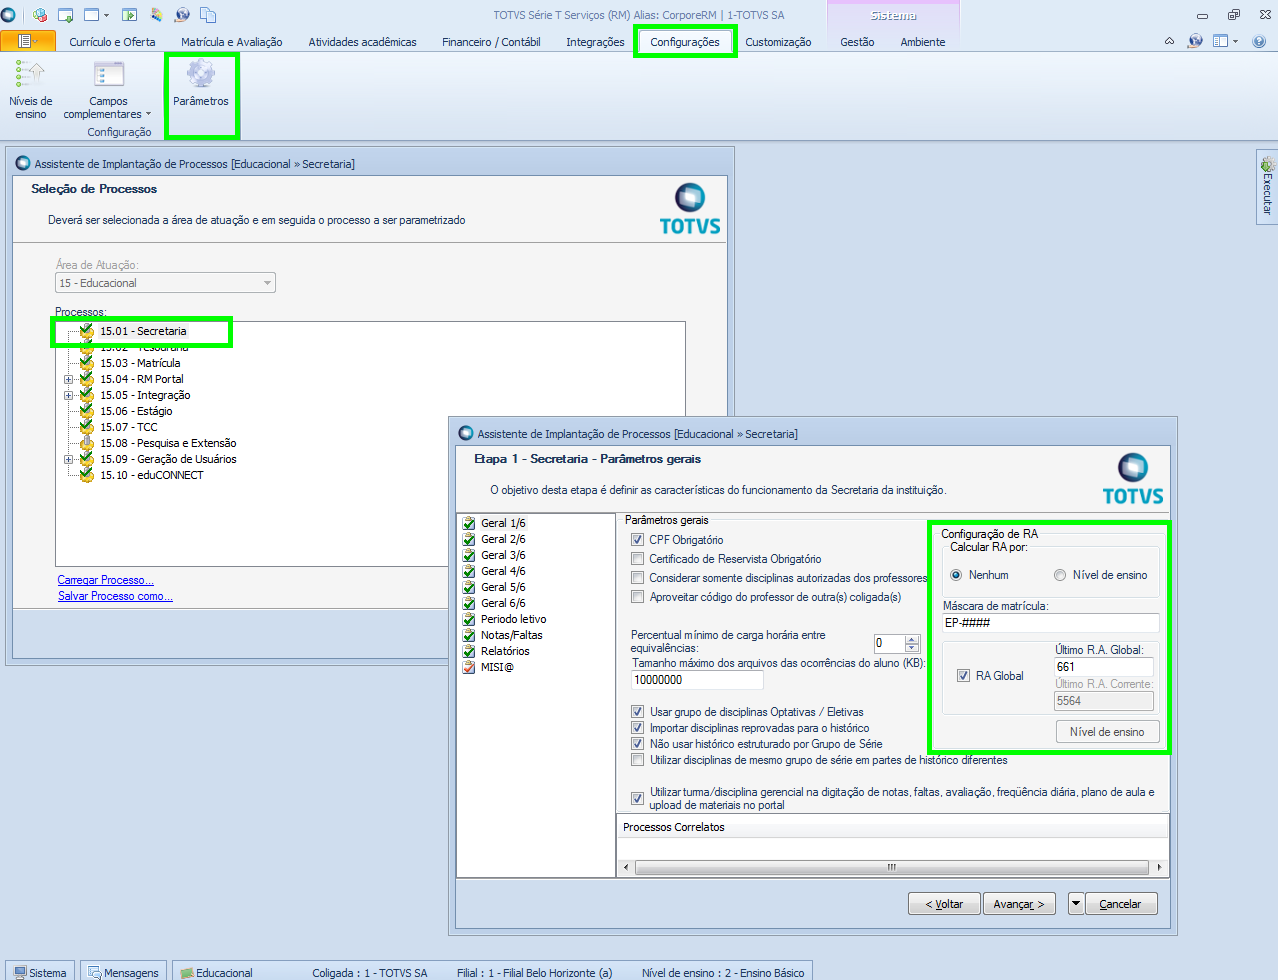The width and height of the screenshot is (1278, 980).
Task: Expand the 15.09 - Geração de Usuários node
Action: pos(69,459)
